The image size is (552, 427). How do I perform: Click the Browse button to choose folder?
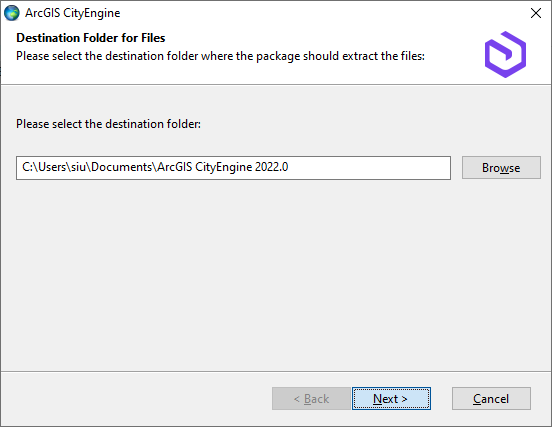[x=501, y=168]
